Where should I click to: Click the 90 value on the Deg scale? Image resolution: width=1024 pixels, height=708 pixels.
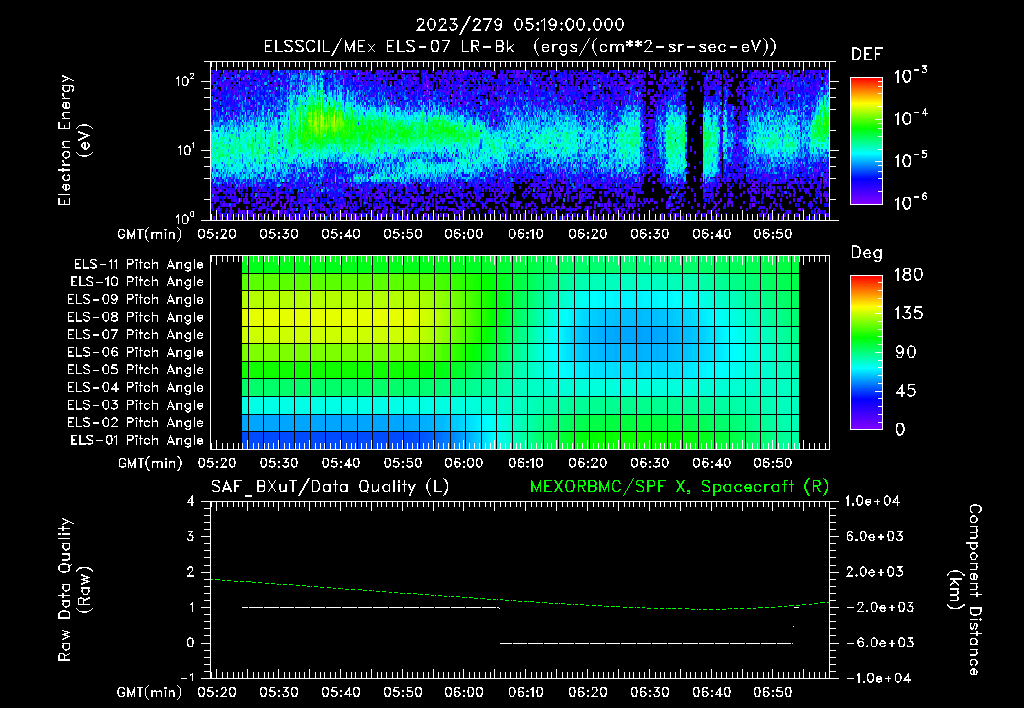(906, 352)
